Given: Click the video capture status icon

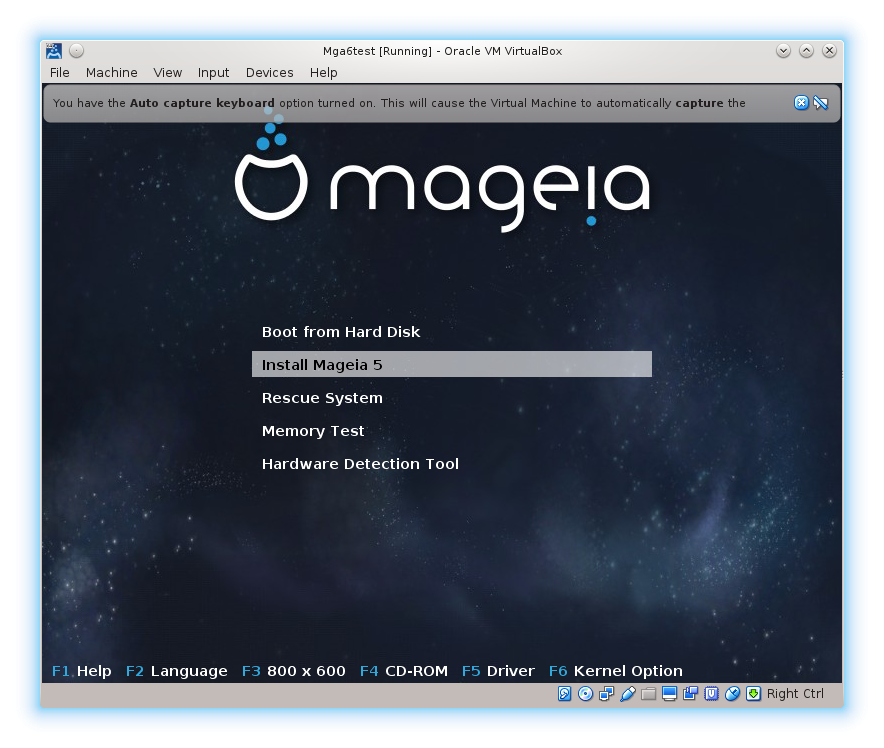Looking at the screenshot, I should [x=690, y=693].
